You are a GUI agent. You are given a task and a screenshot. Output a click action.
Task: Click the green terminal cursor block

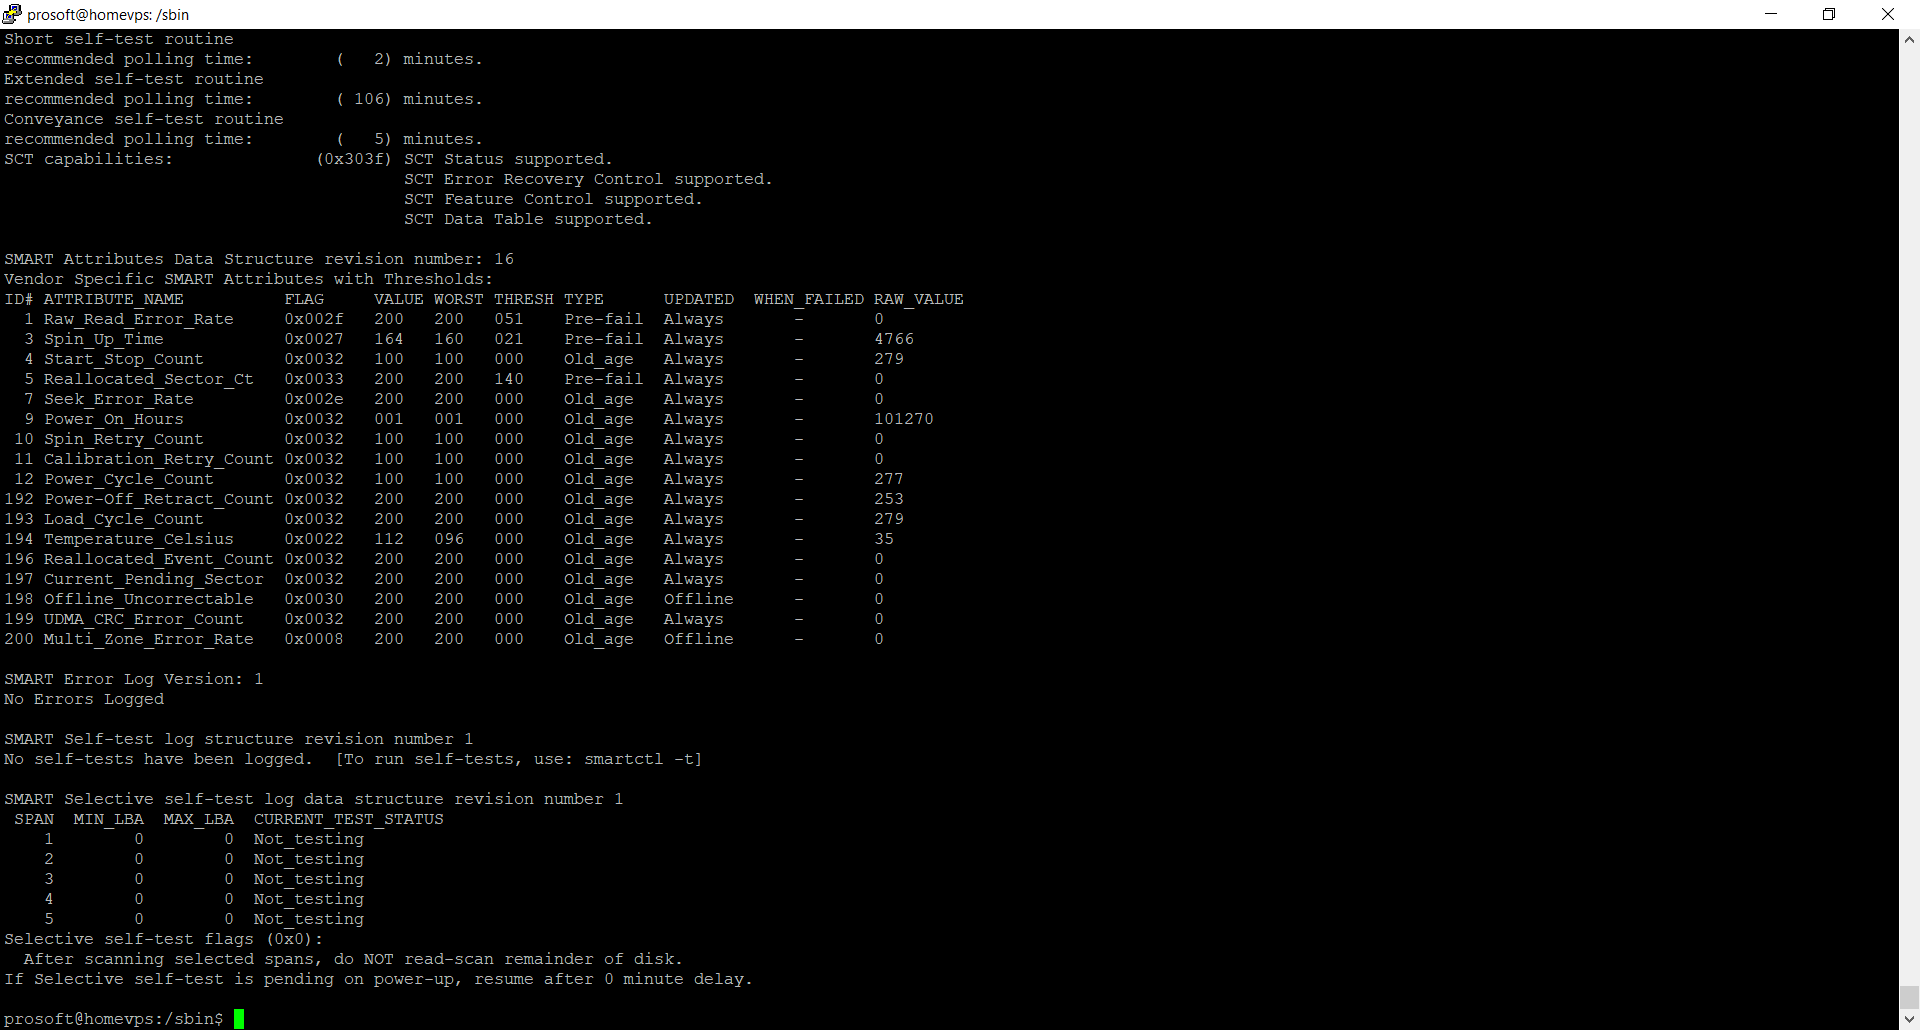239,1019
